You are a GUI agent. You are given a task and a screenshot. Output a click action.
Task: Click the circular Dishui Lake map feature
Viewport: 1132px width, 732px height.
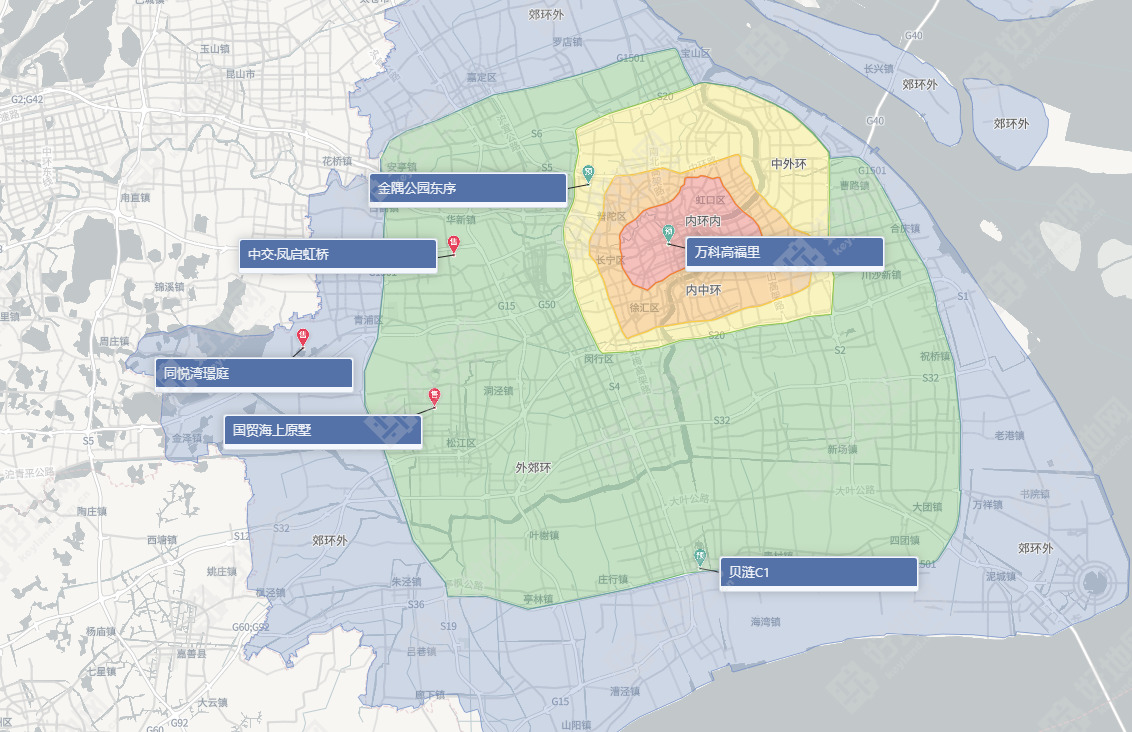click(1095, 580)
